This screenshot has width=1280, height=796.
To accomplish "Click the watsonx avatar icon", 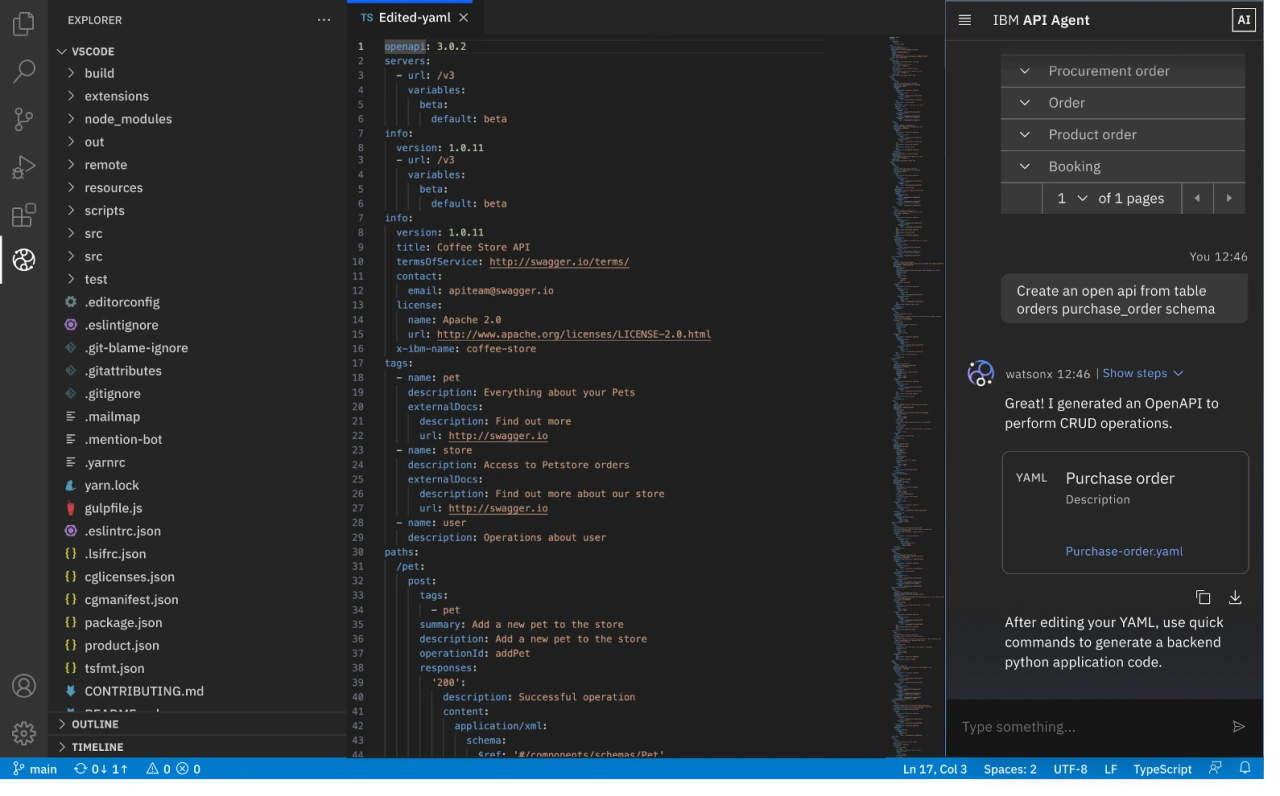I will pyautogui.click(x=980, y=374).
